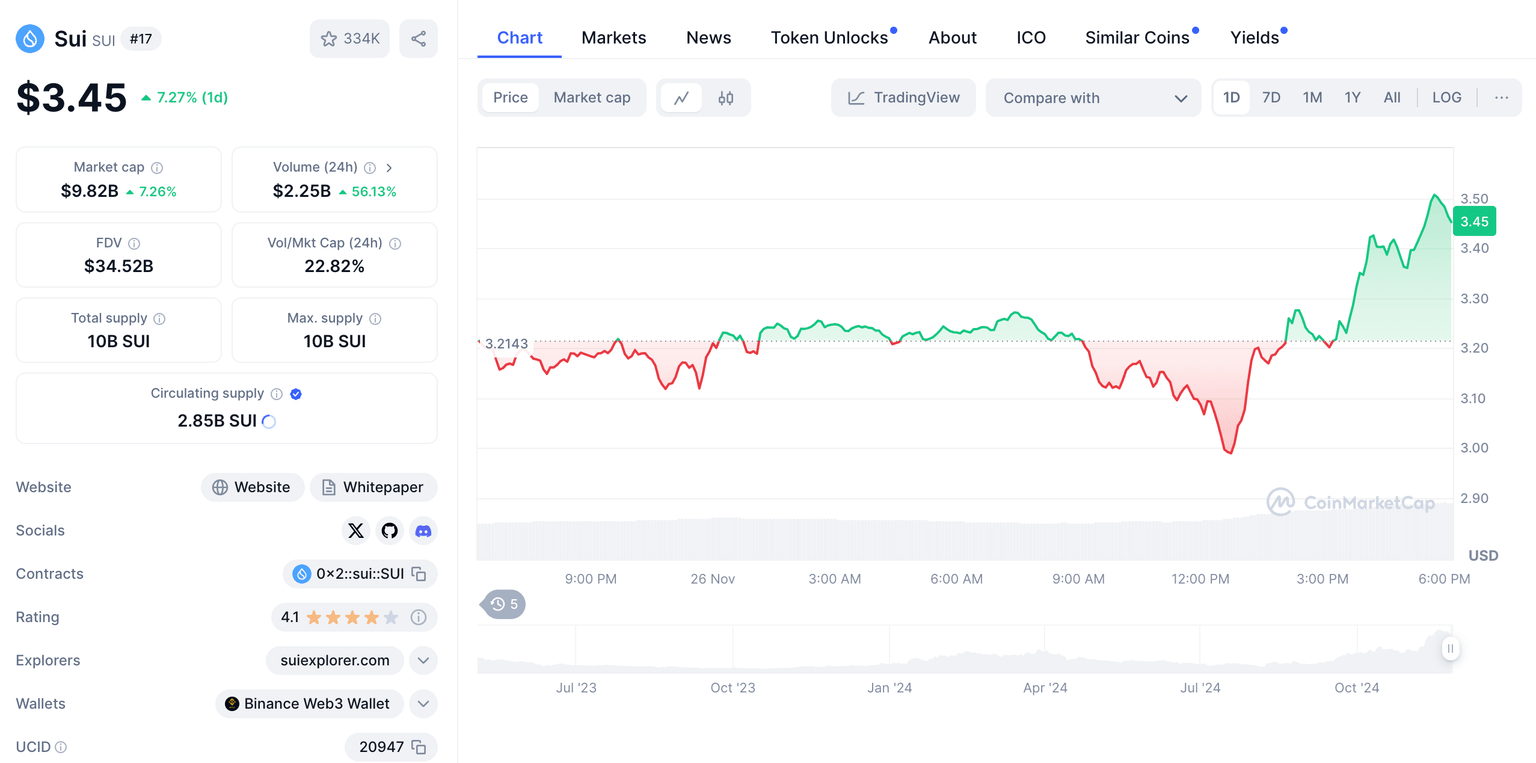1536x763 pixels.
Task: Switch to candlestick chart view
Action: pos(726,98)
